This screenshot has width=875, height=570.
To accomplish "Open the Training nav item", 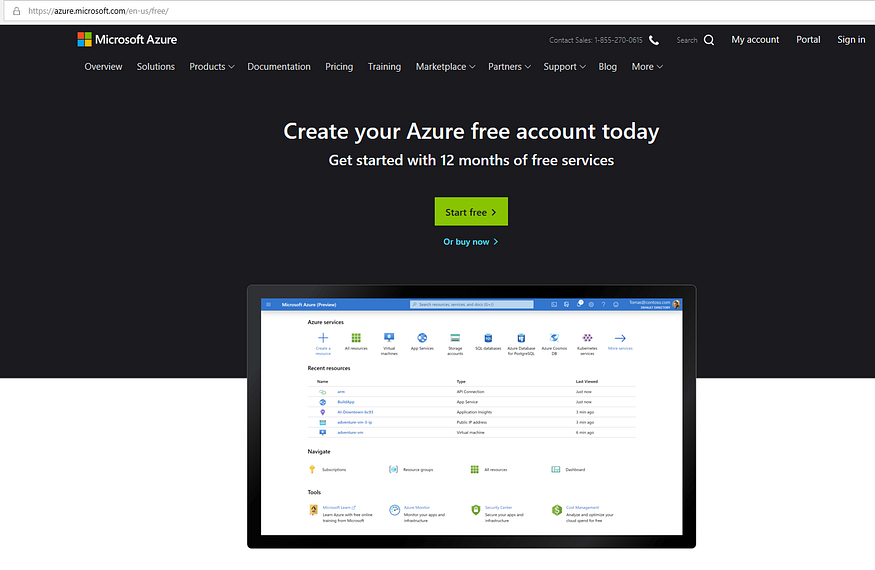I will coord(384,66).
